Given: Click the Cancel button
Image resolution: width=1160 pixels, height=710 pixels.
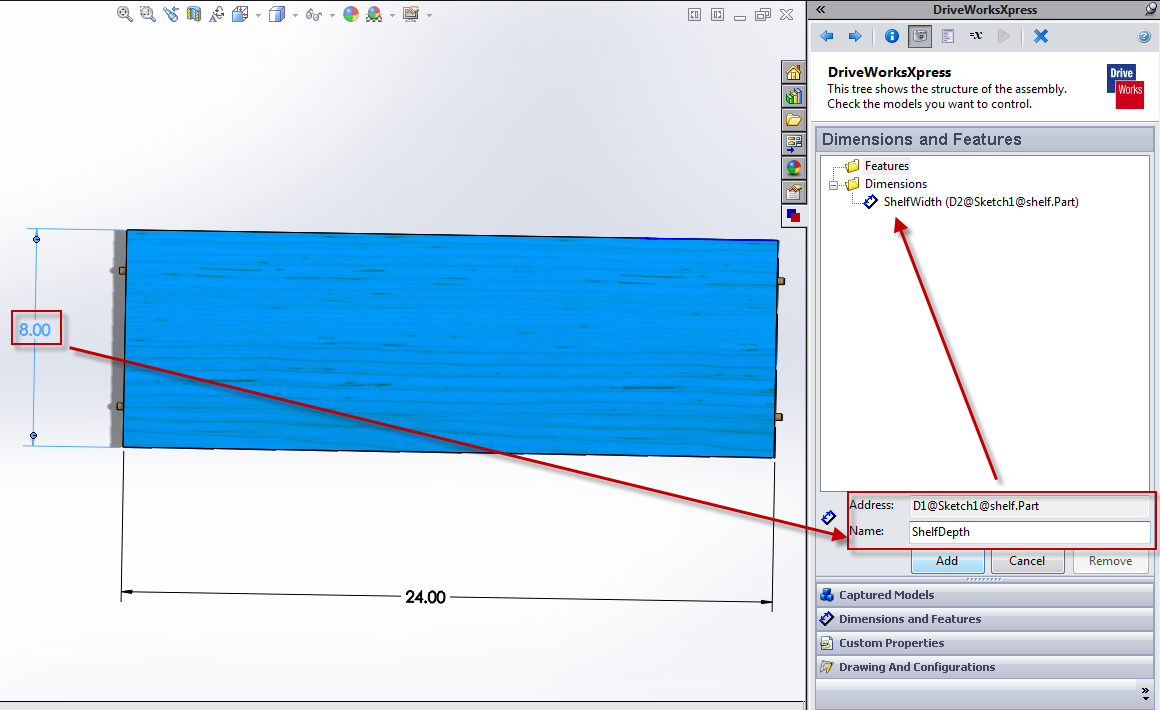Looking at the screenshot, I should pyautogui.click(x=1027, y=561).
